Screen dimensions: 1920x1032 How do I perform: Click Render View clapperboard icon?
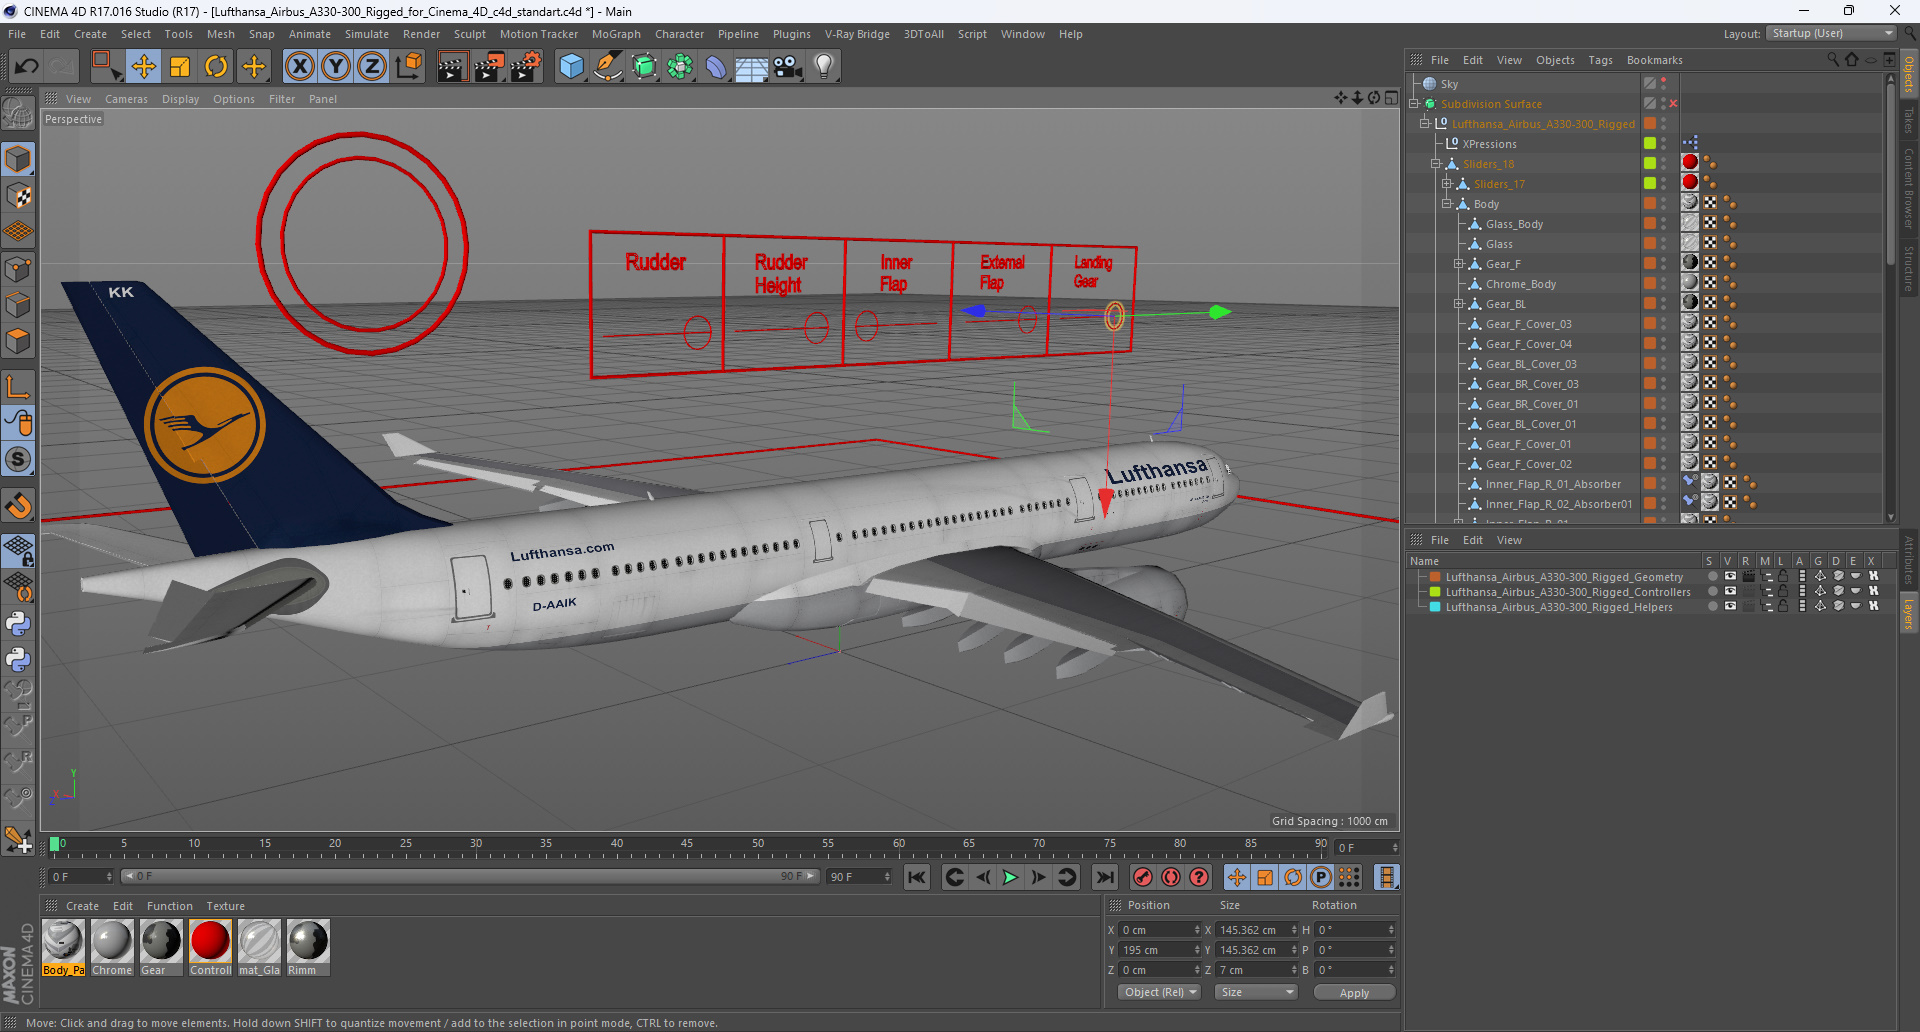coord(452,67)
